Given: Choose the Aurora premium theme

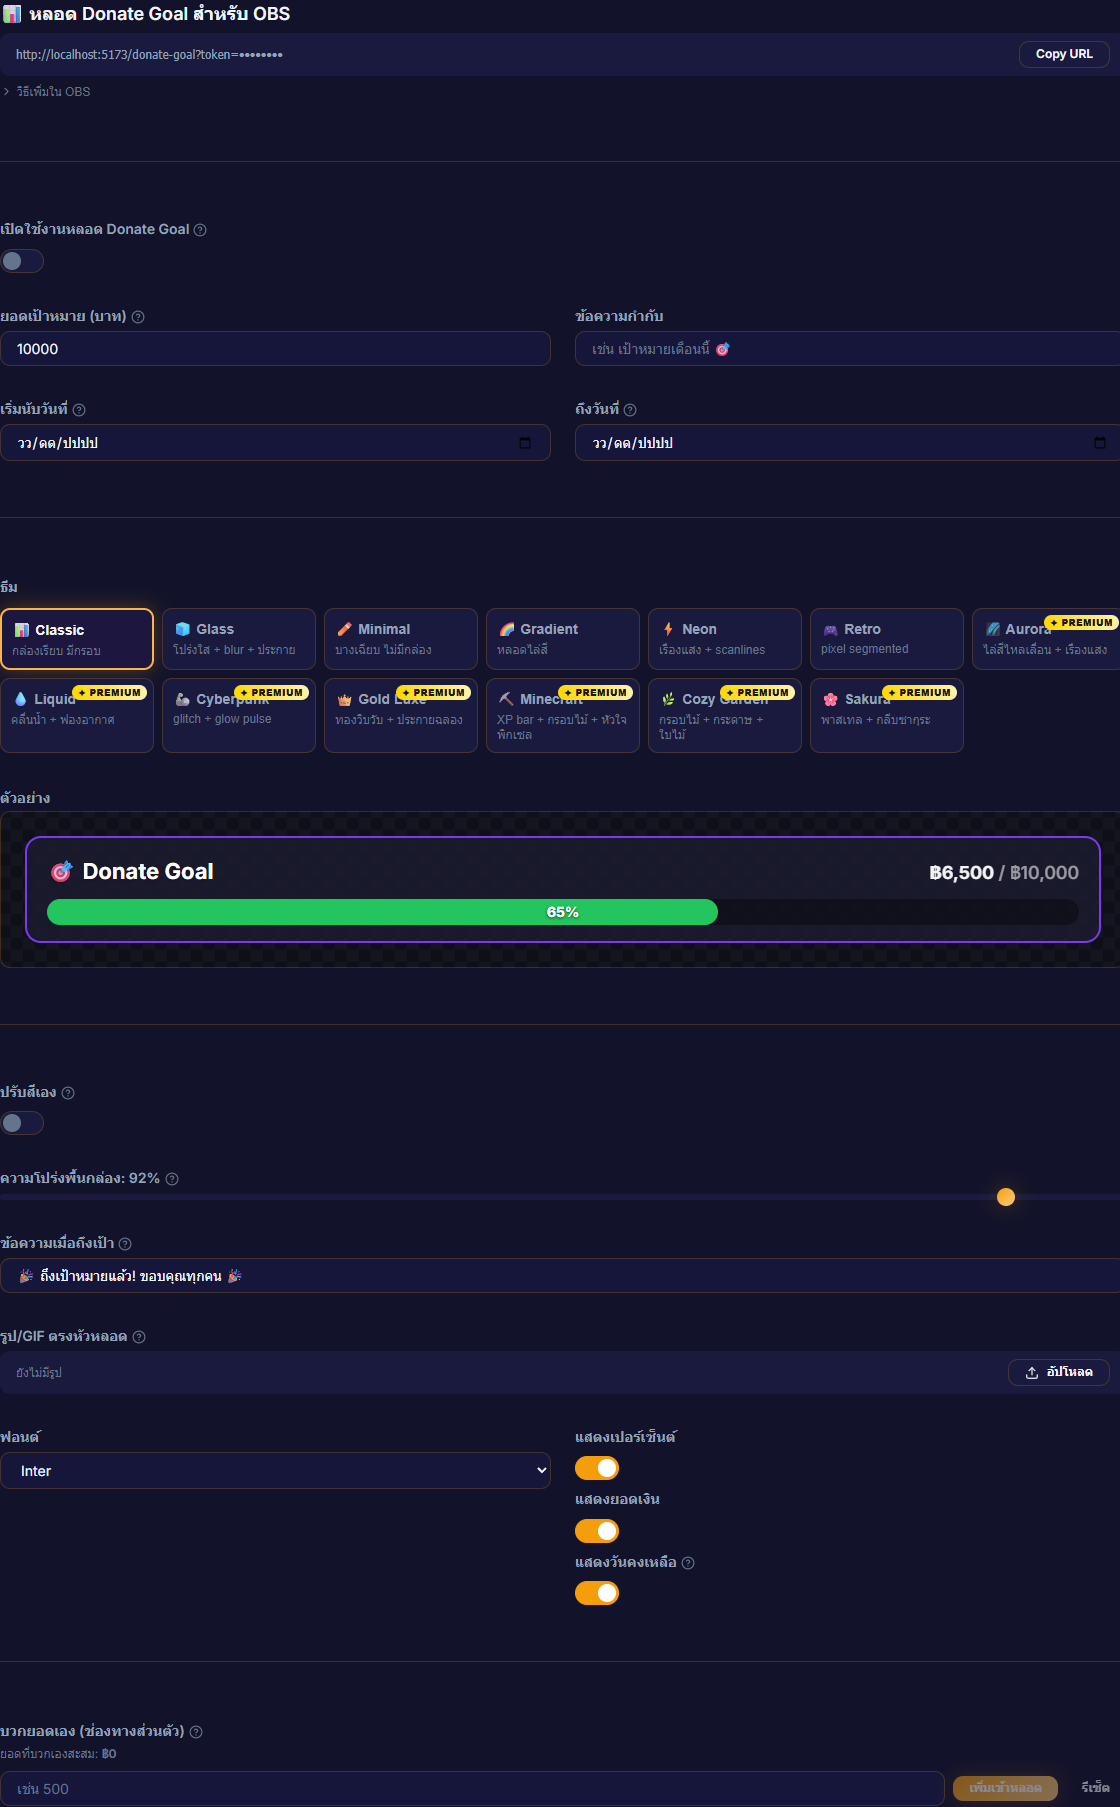Looking at the screenshot, I should tap(1046, 639).
